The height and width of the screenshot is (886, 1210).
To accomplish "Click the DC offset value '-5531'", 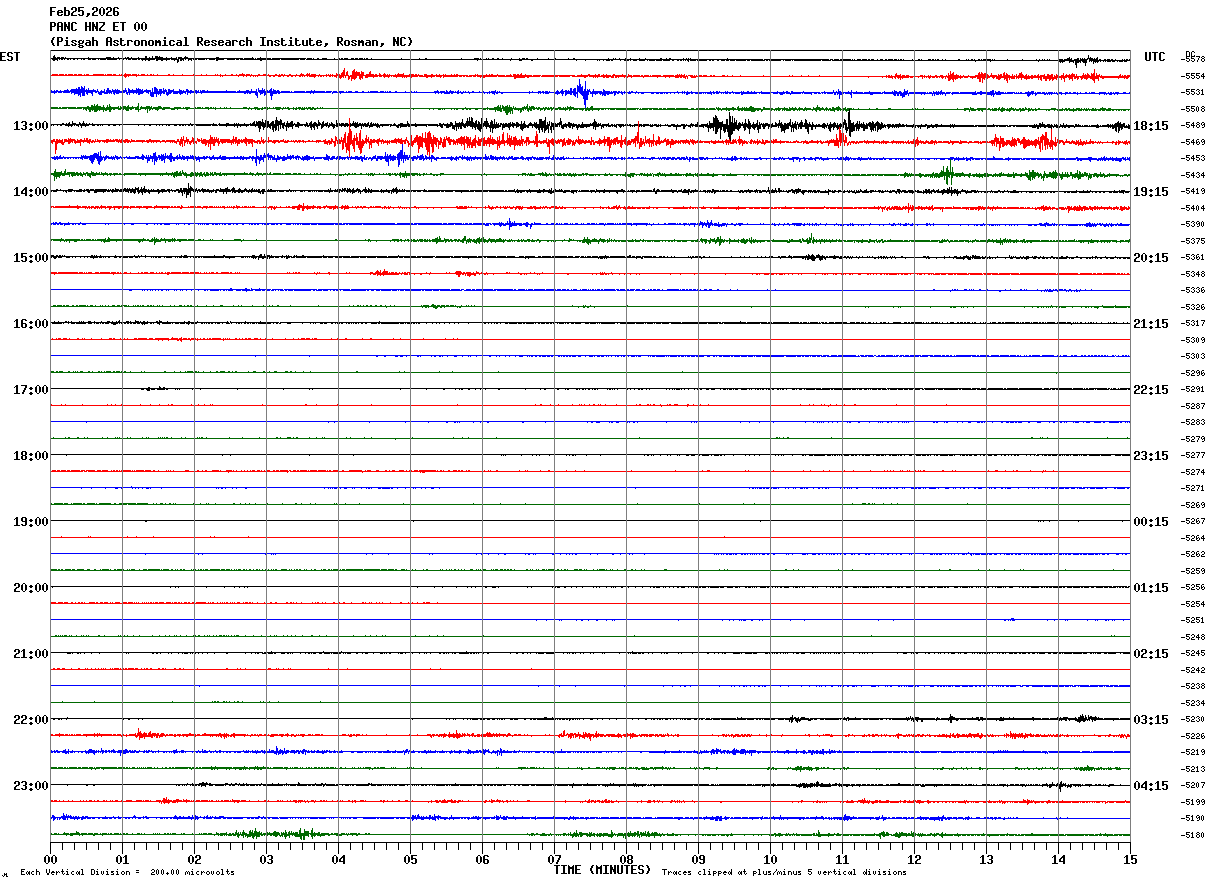I will click(1193, 93).
